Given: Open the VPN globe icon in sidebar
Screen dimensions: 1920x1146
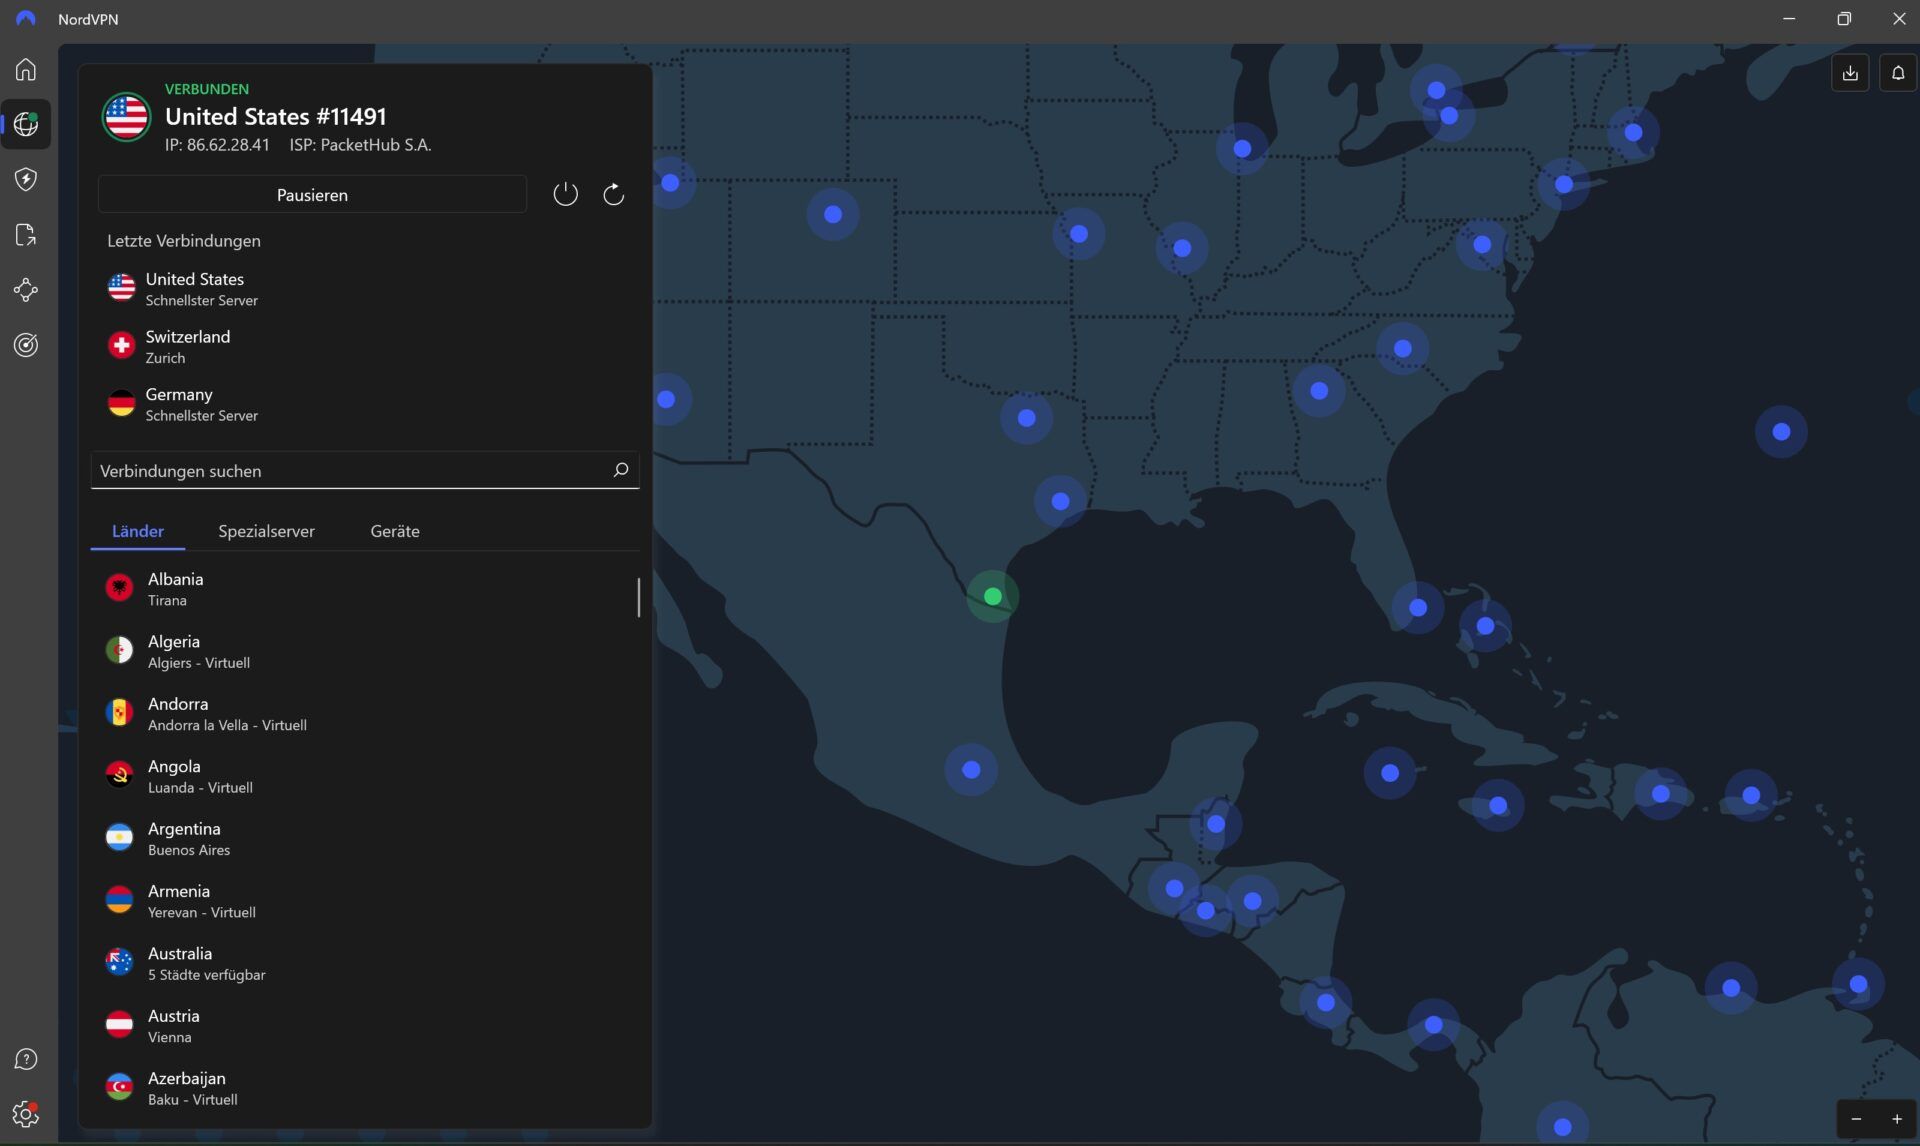Looking at the screenshot, I should point(26,124).
